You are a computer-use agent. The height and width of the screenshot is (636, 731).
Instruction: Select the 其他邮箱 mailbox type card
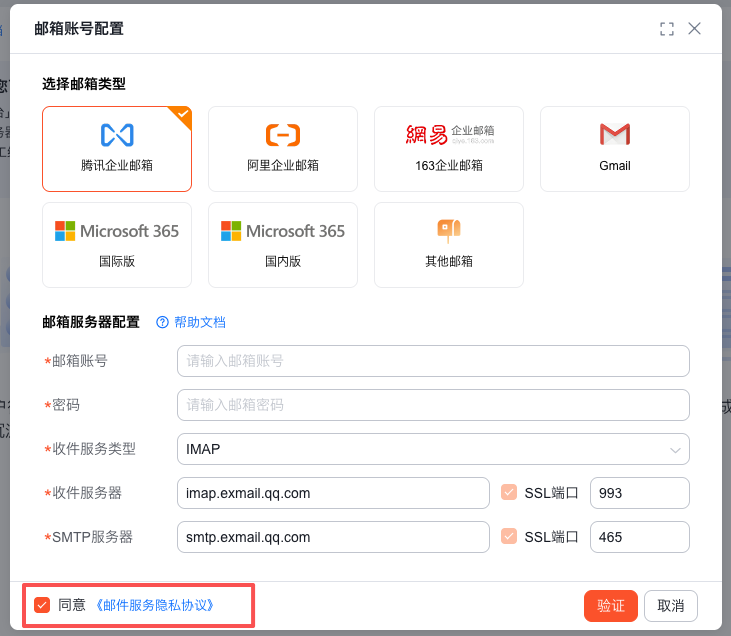(x=449, y=245)
